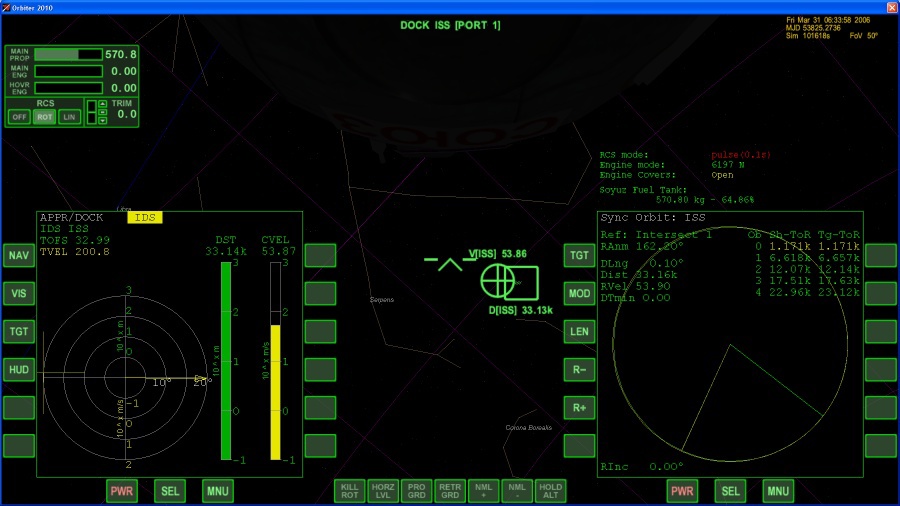
Task: Close the Orbiter 2010 window
Action: [x=893, y=7]
